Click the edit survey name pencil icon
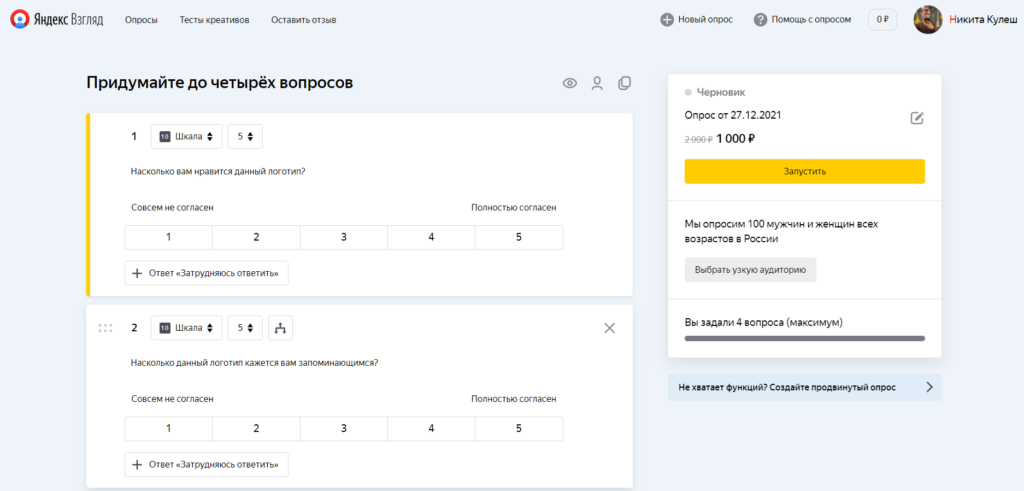The image size is (1024, 491). 917,118
